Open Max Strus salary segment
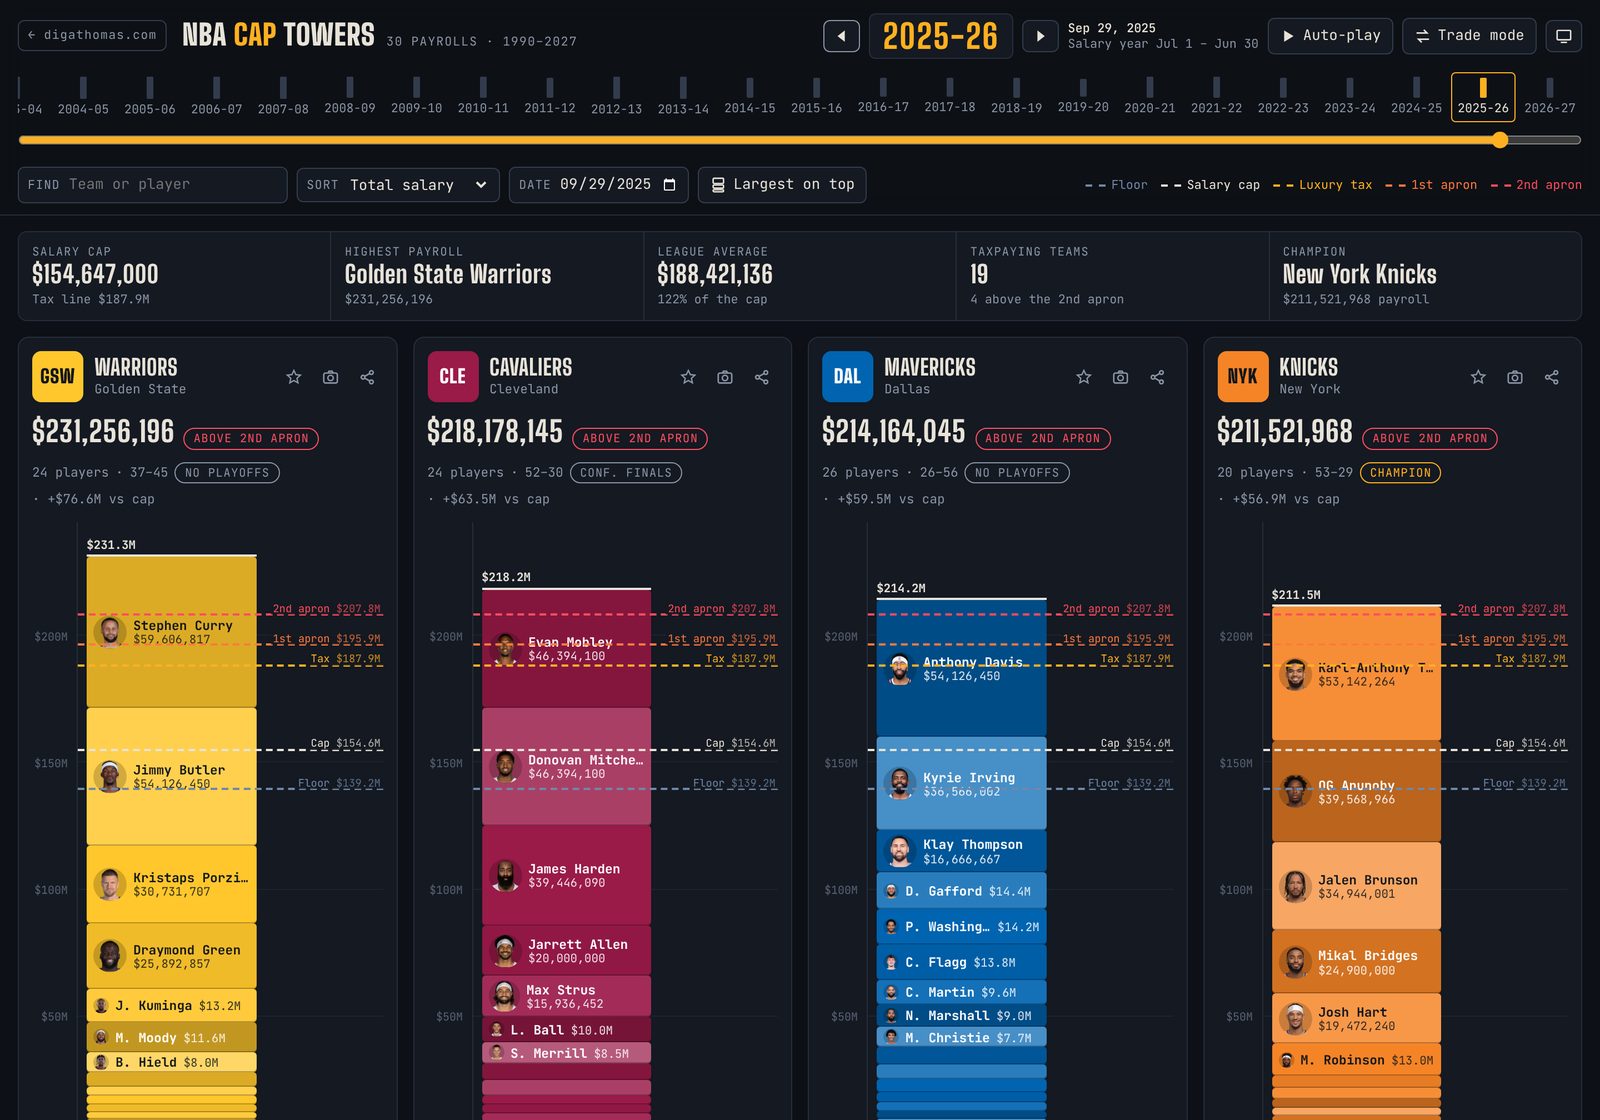Image resolution: width=1600 pixels, height=1120 pixels. [566, 996]
